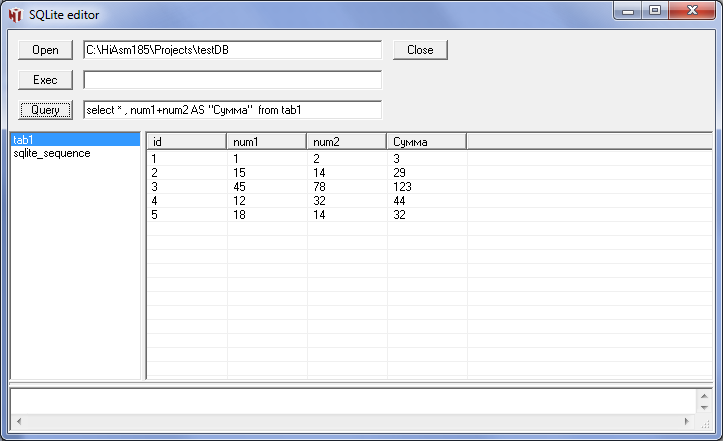Focus the database path input field

pyautogui.click(x=232, y=50)
